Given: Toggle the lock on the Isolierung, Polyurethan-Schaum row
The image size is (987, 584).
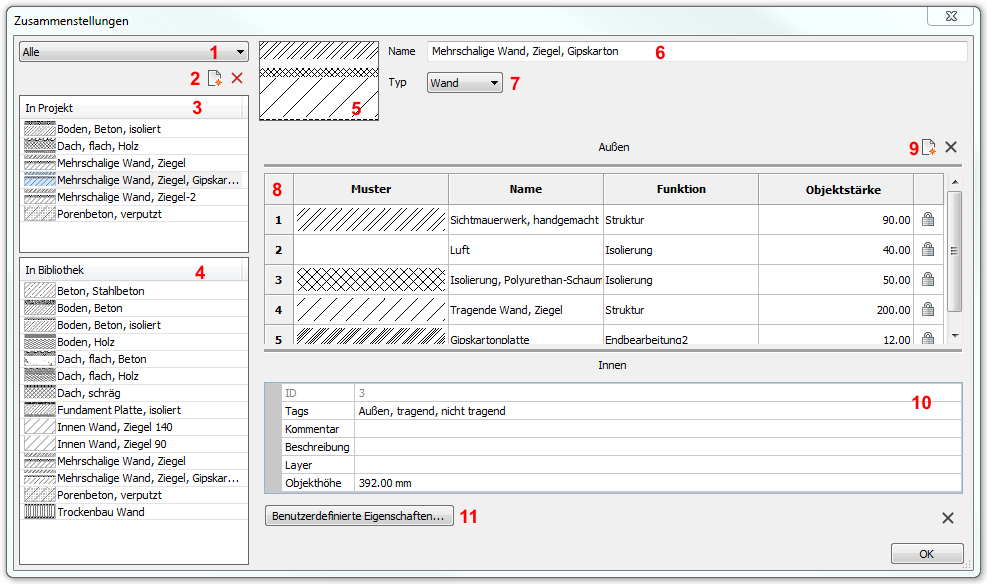Looking at the screenshot, I should tap(928, 279).
